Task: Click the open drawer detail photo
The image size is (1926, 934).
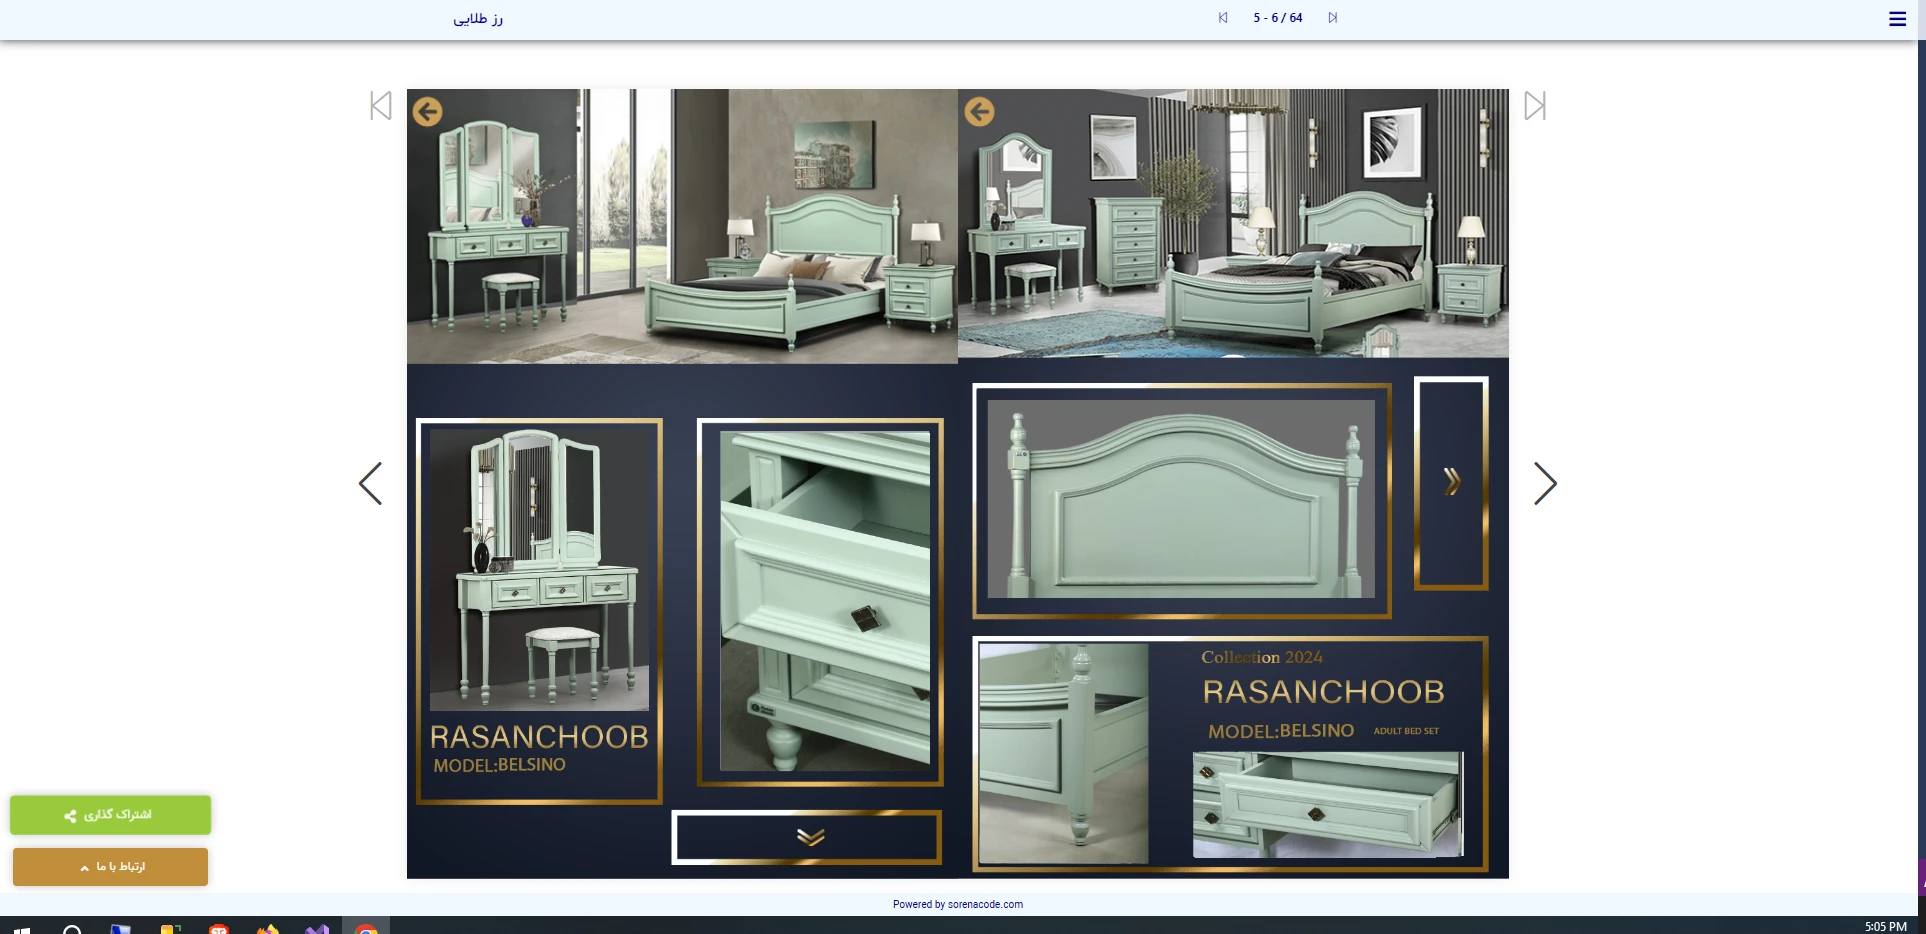Action: tap(824, 601)
